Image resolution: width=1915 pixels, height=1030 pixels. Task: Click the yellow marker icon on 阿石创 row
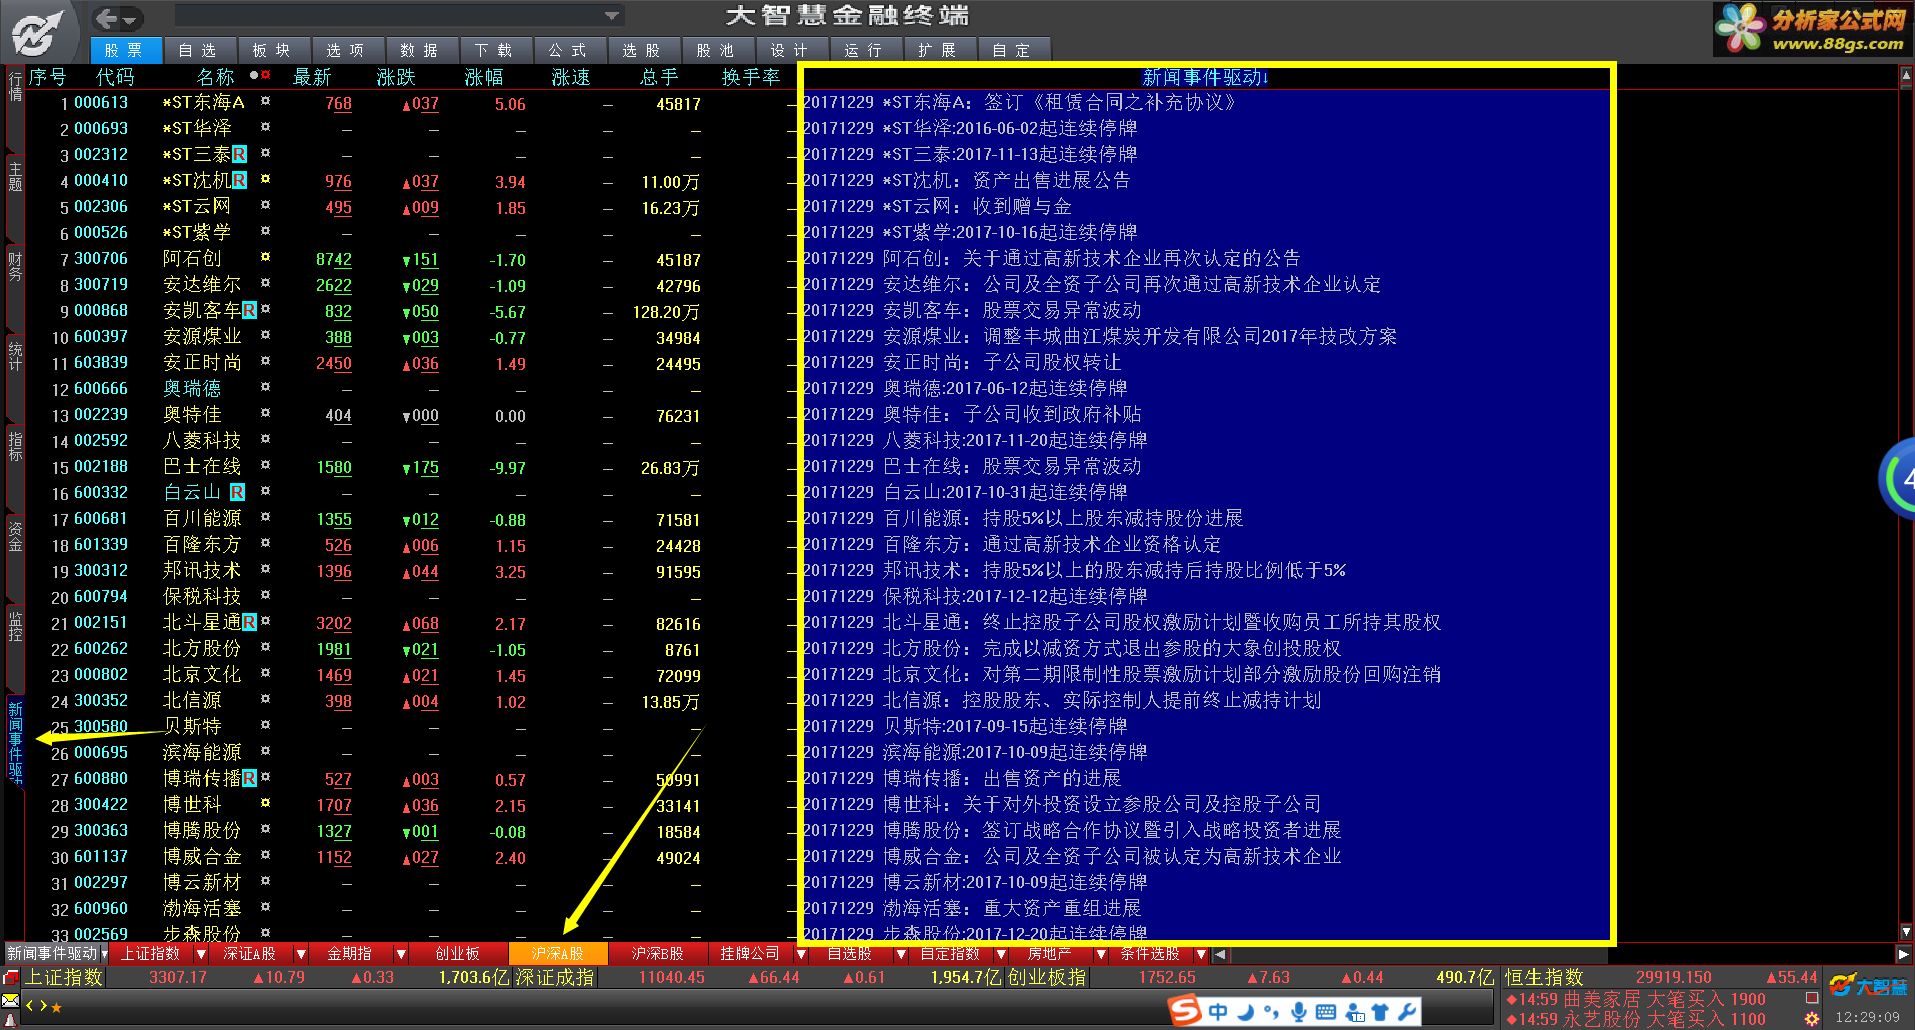265,257
